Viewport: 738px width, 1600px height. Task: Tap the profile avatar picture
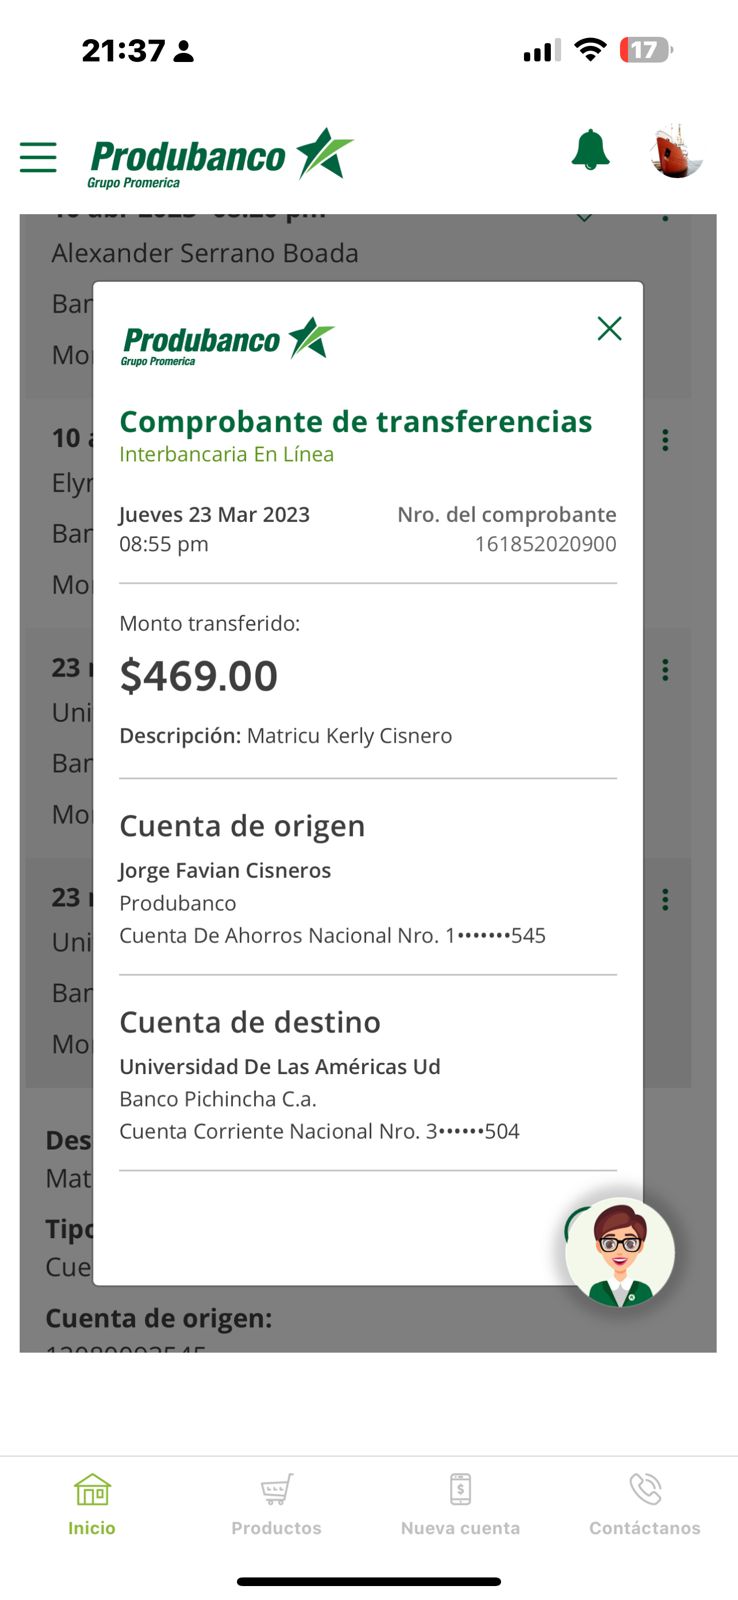pyautogui.click(x=677, y=152)
